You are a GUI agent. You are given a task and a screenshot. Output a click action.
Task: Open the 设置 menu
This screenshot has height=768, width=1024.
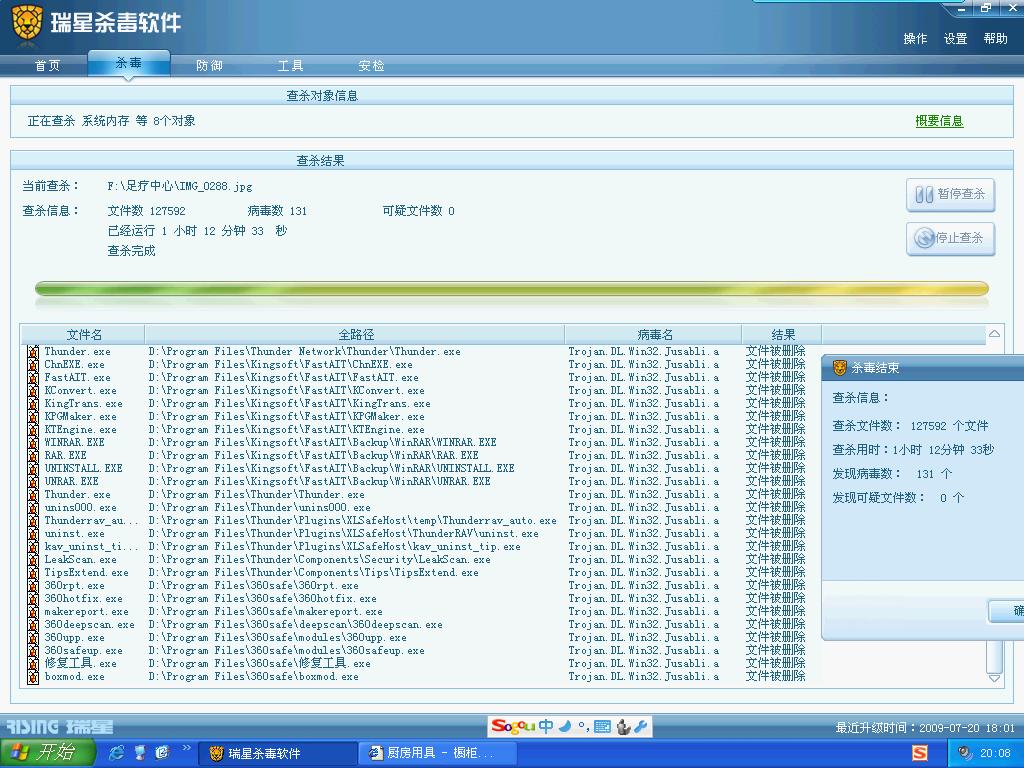click(955, 39)
